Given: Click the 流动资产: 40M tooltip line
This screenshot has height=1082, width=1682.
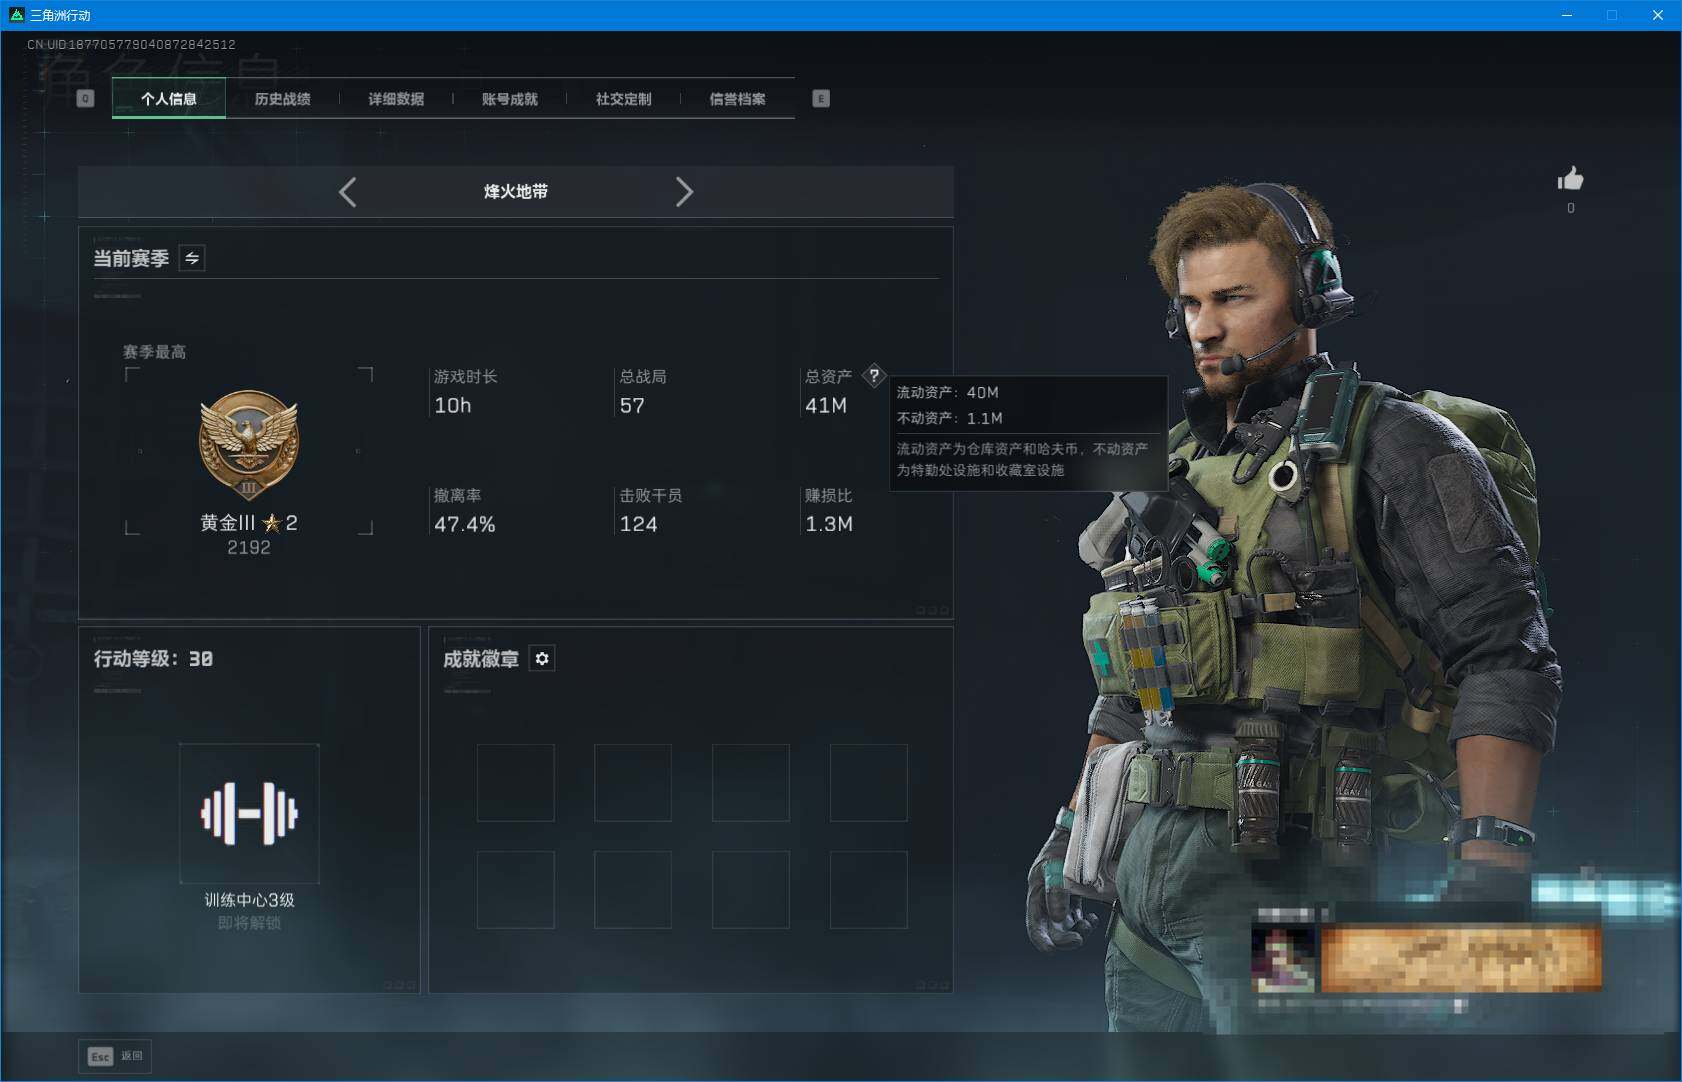Looking at the screenshot, I should pos(948,393).
